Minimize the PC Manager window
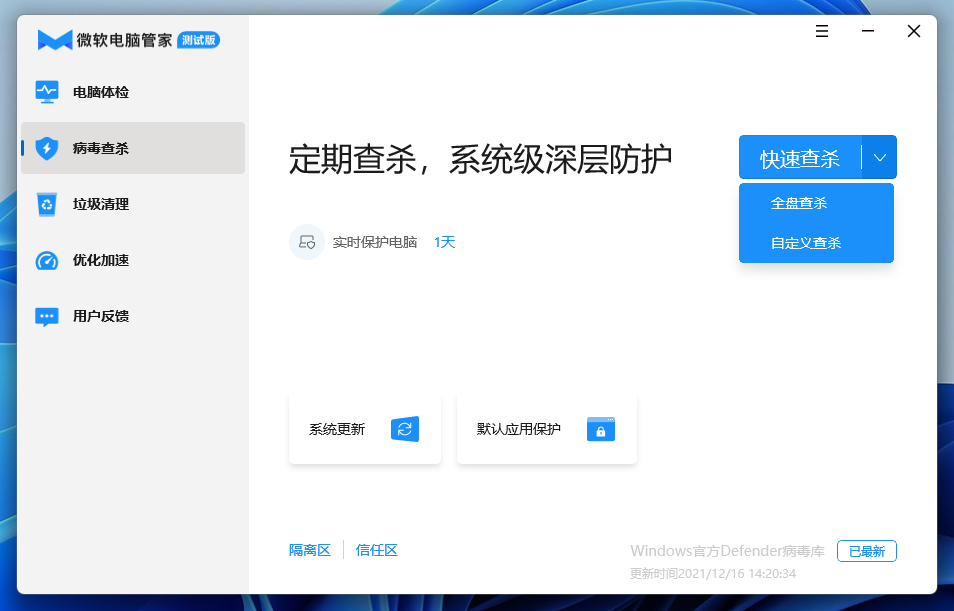Screen dimensions: 954x611 pos(868,31)
